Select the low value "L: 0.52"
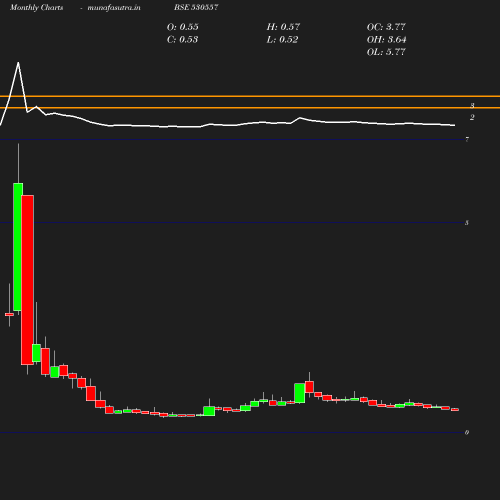The width and height of the screenshot is (500, 500). coord(282,40)
